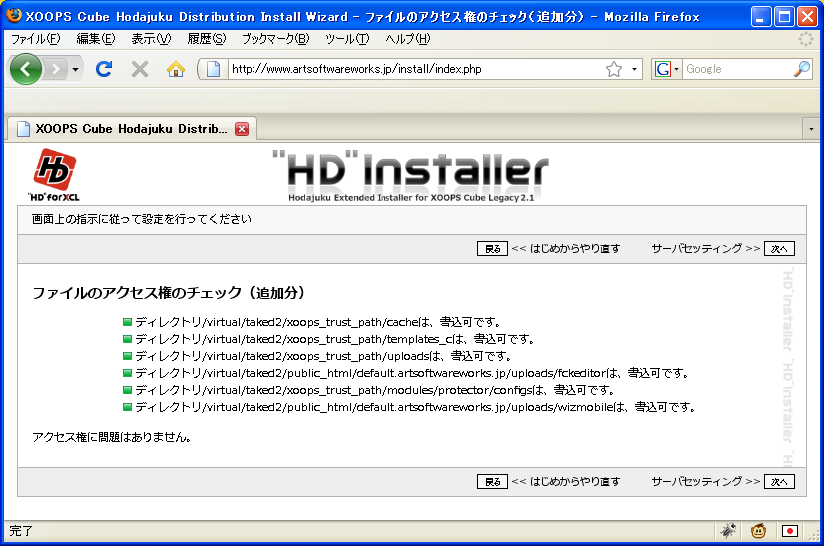Open the ファイル(F) menu
The height and width of the screenshot is (546, 824).
pos(35,39)
